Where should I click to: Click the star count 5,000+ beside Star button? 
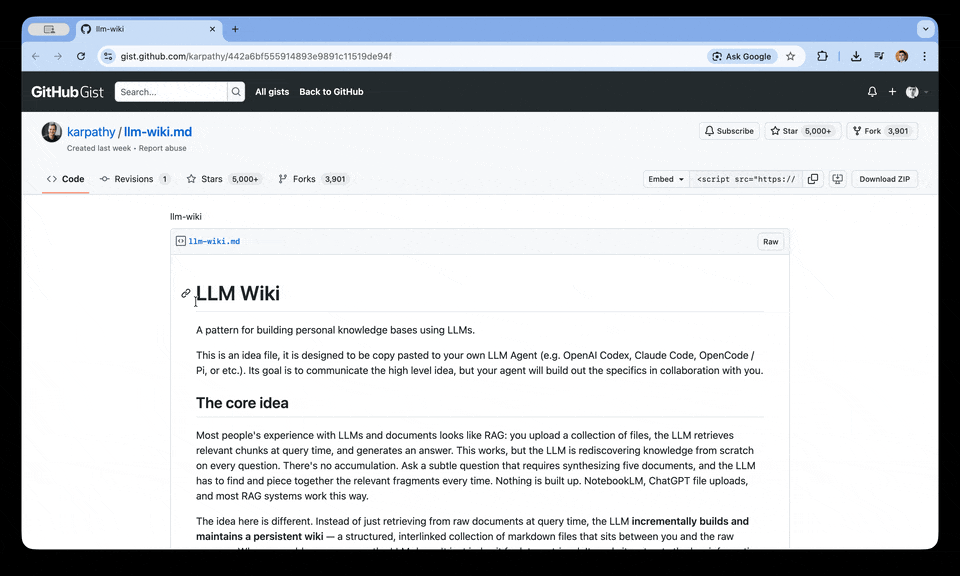tap(818, 131)
